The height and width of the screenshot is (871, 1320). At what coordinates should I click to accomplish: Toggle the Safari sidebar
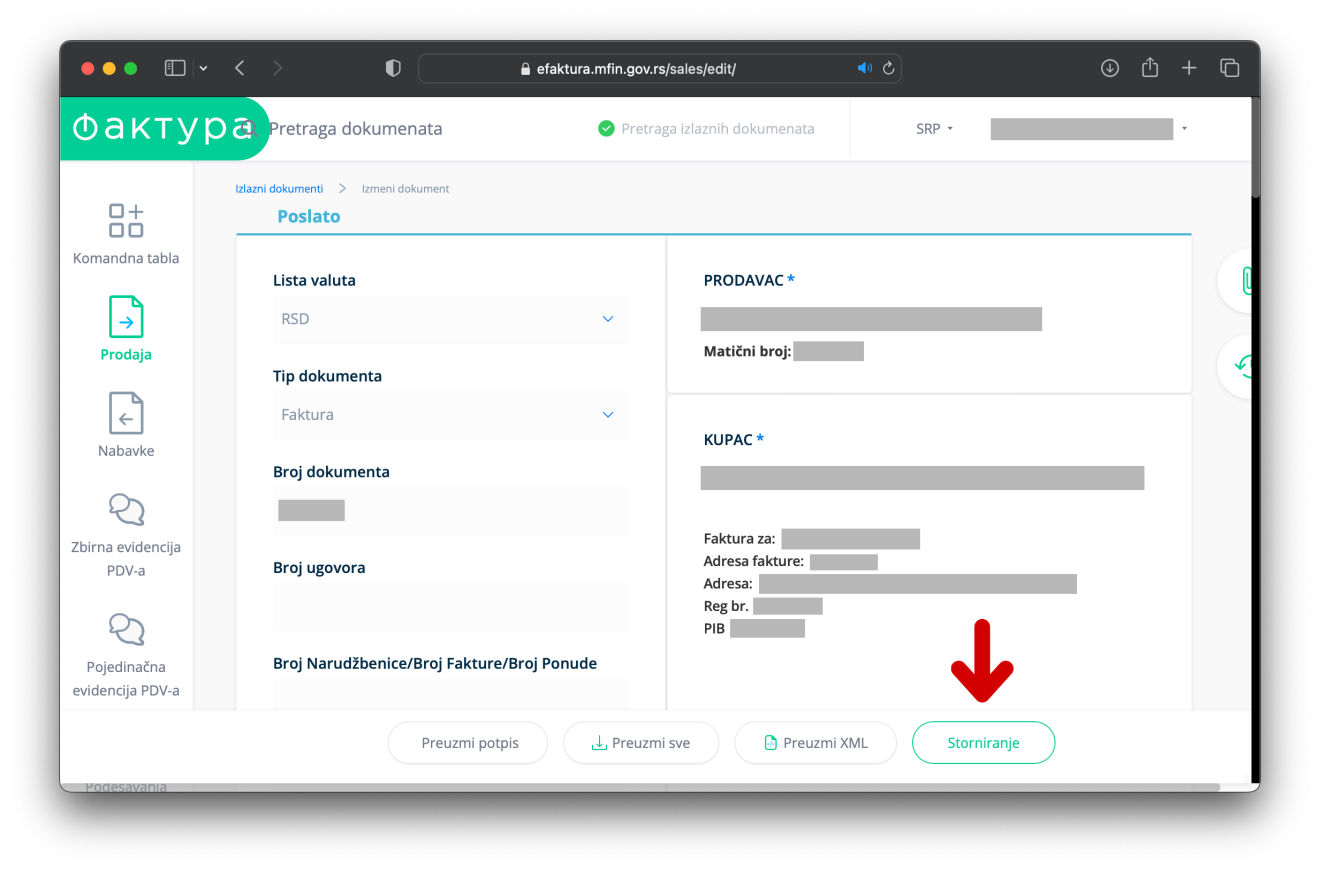click(x=175, y=68)
